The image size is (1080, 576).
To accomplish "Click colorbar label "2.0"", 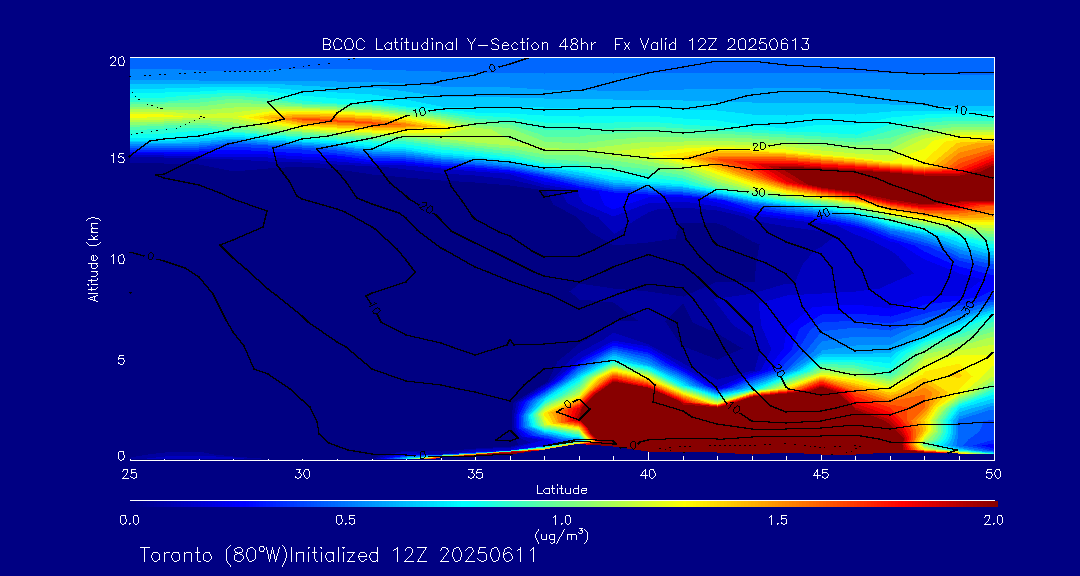I will point(993,520).
